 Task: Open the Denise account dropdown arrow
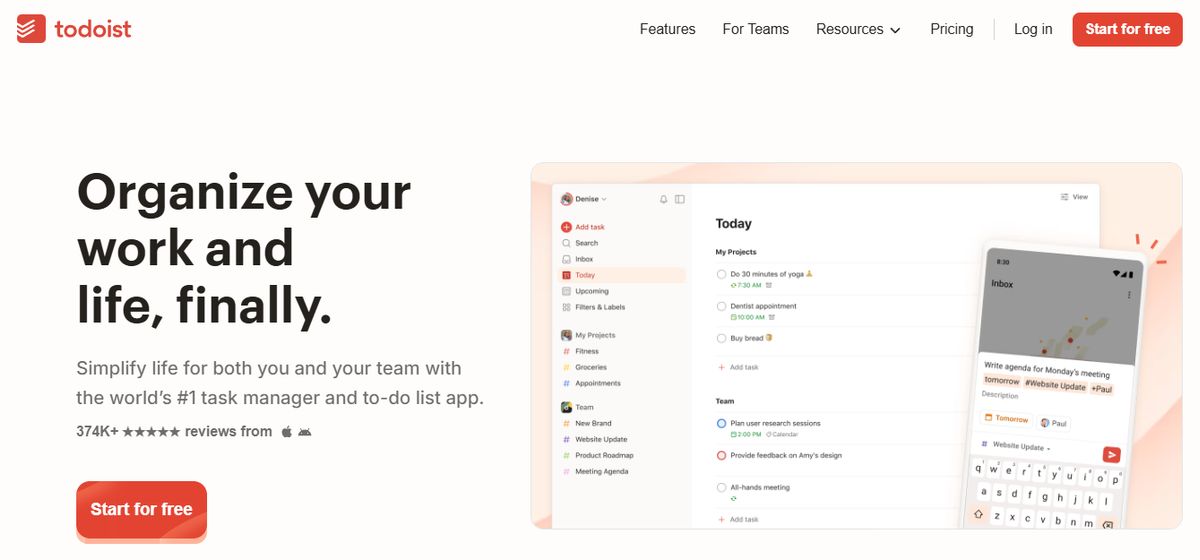coord(604,199)
